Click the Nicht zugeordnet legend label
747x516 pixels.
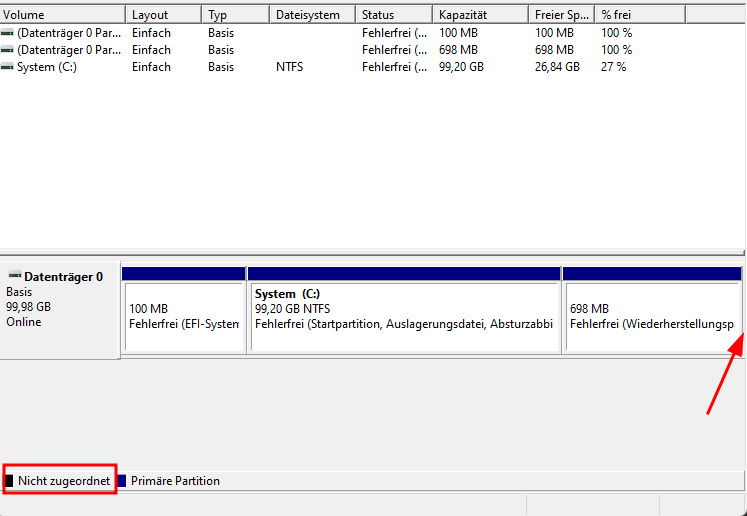coord(64,481)
